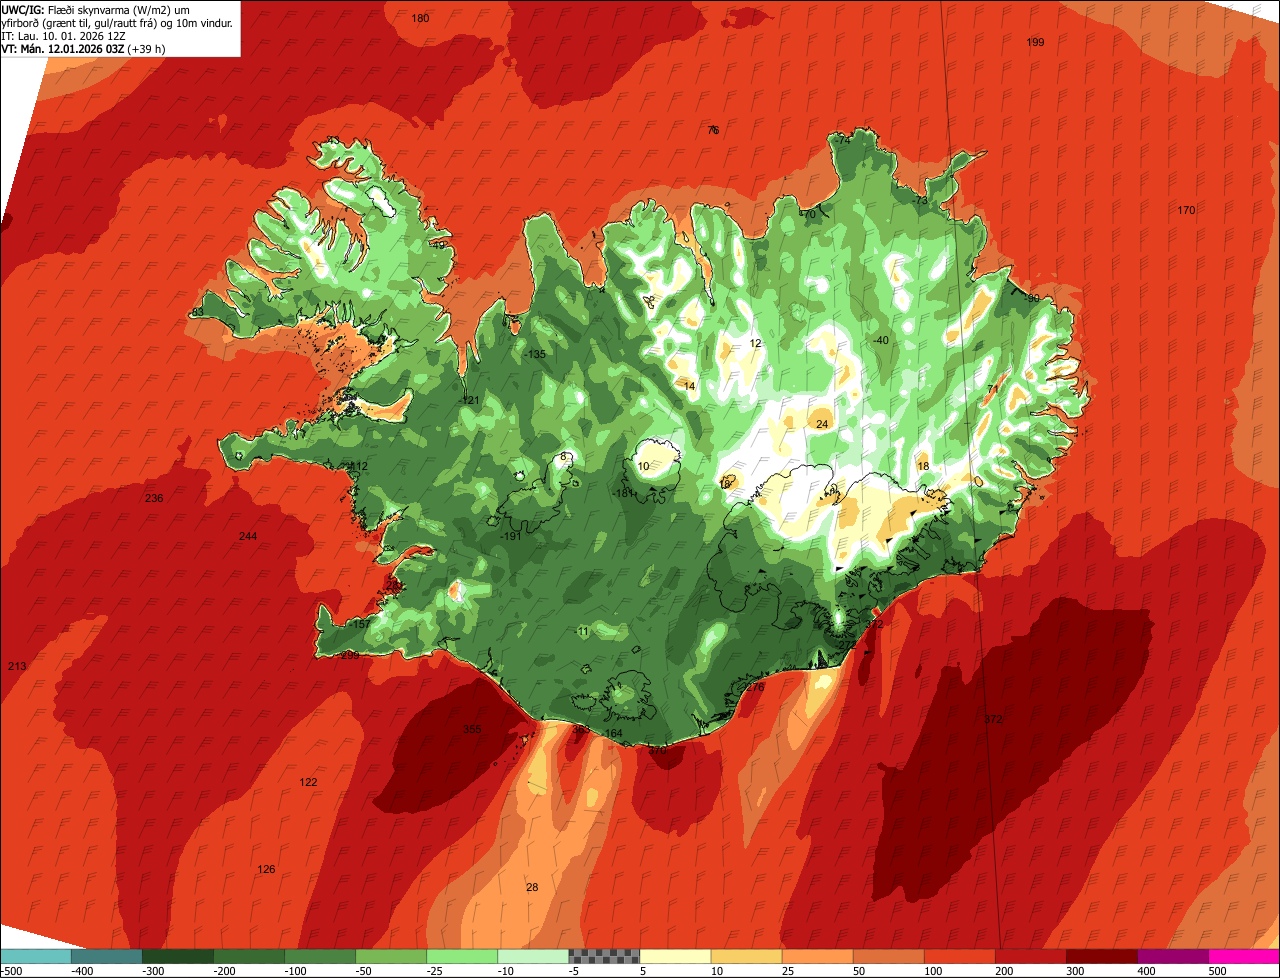
Task: Click the pale yellow 5 to 10 swatch
Action: (675, 955)
